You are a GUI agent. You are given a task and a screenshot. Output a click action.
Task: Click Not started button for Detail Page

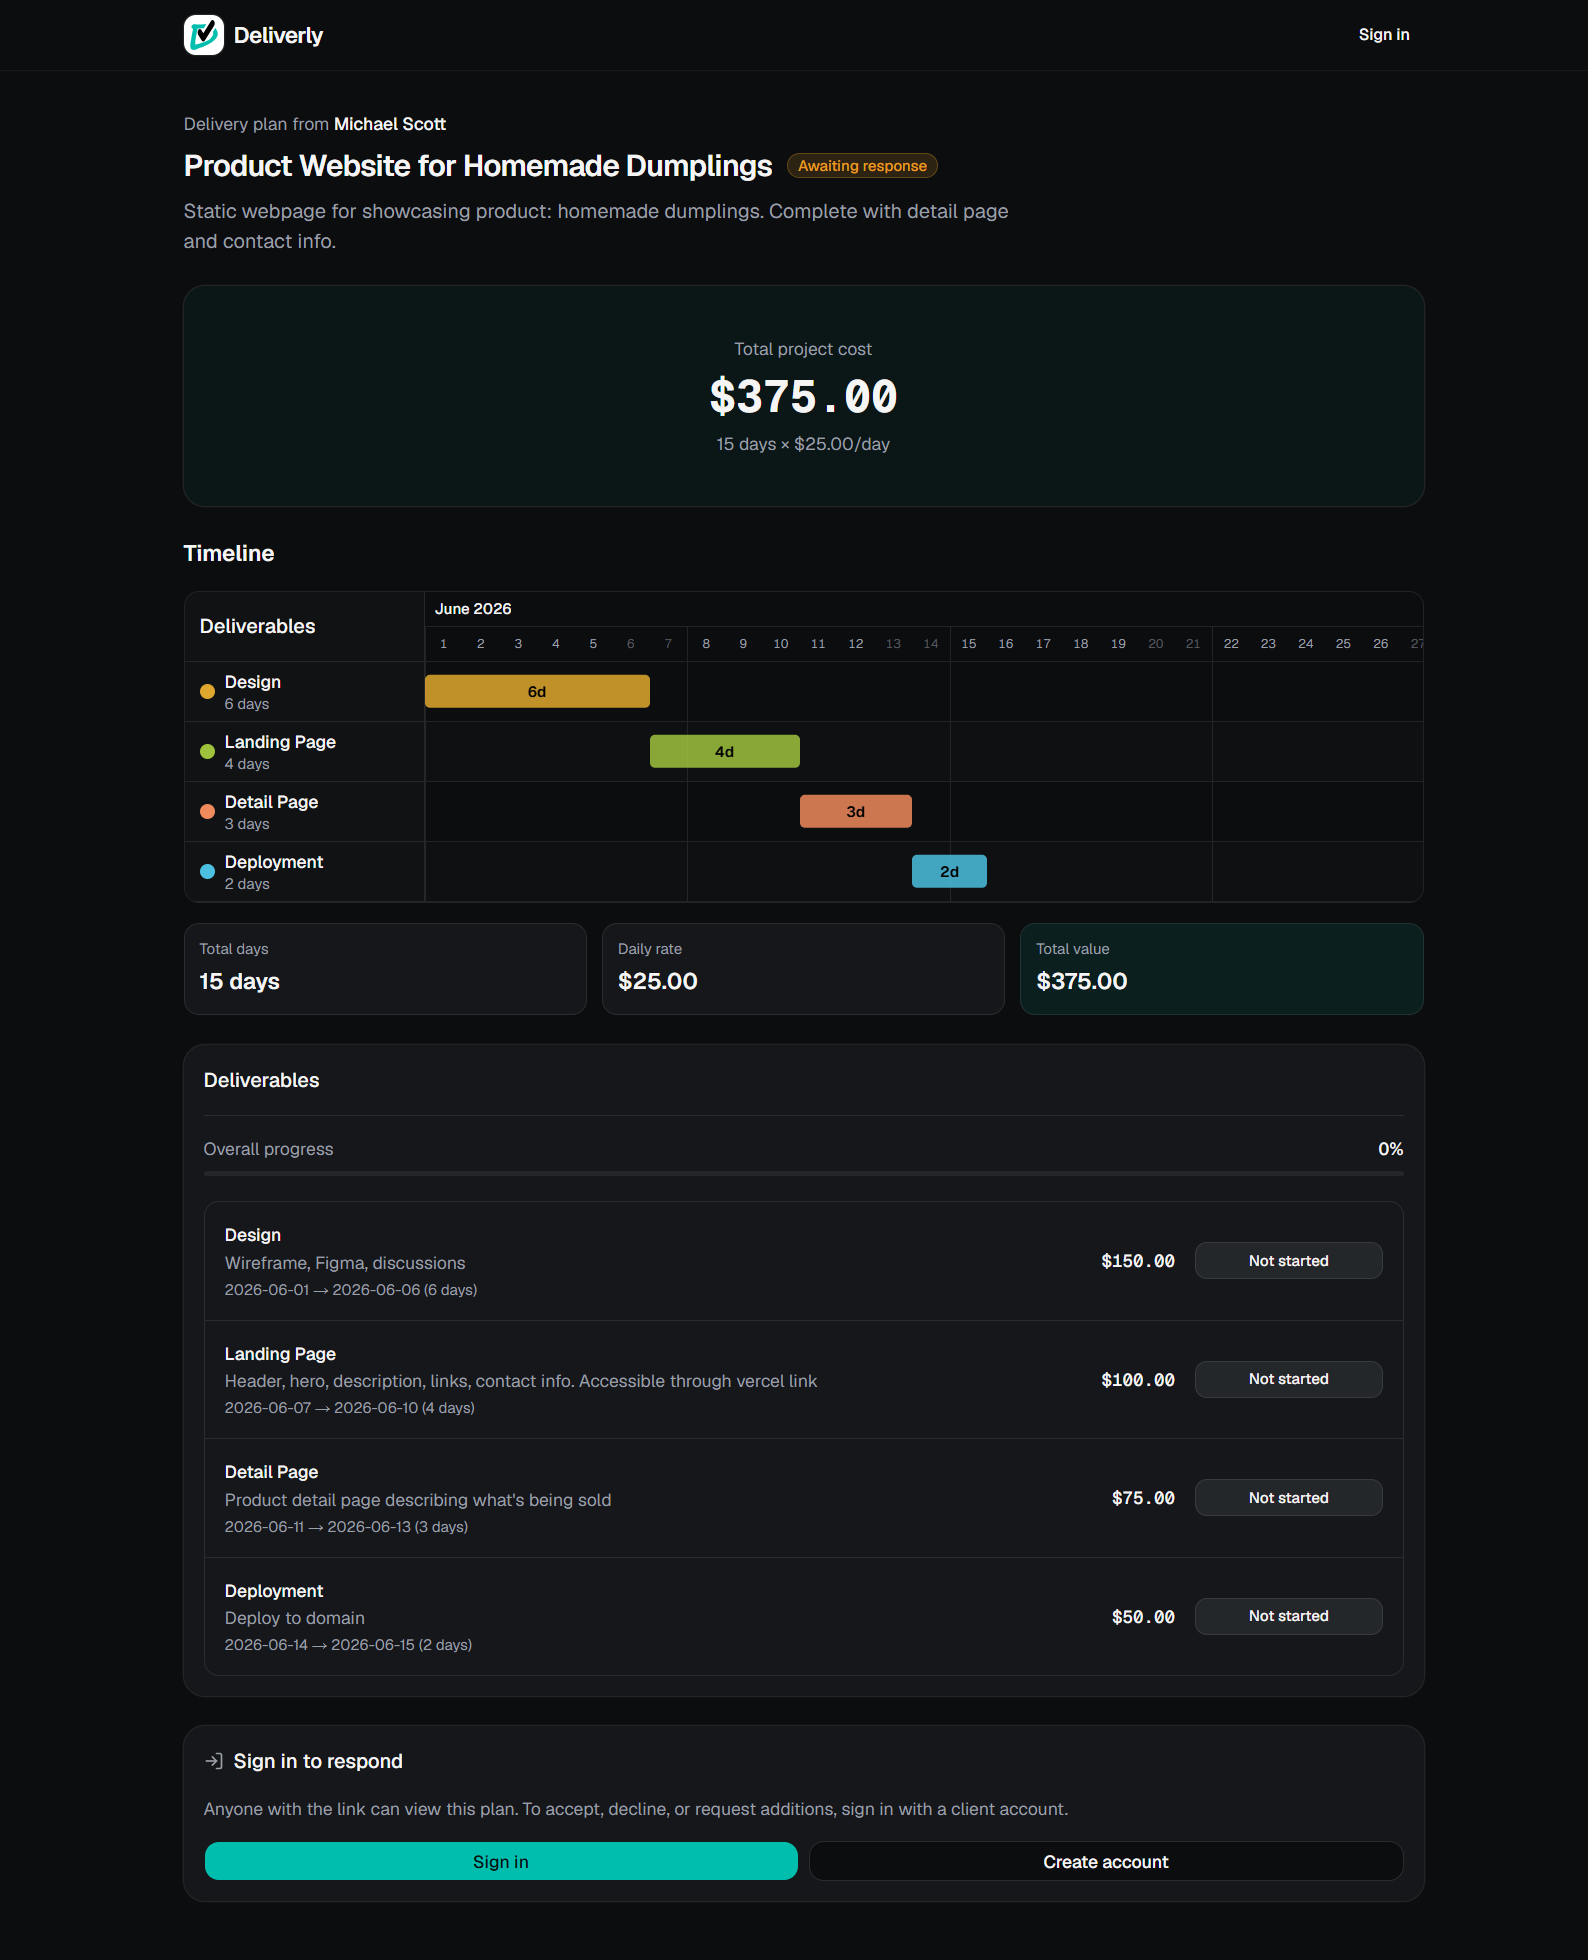tap(1288, 1498)
